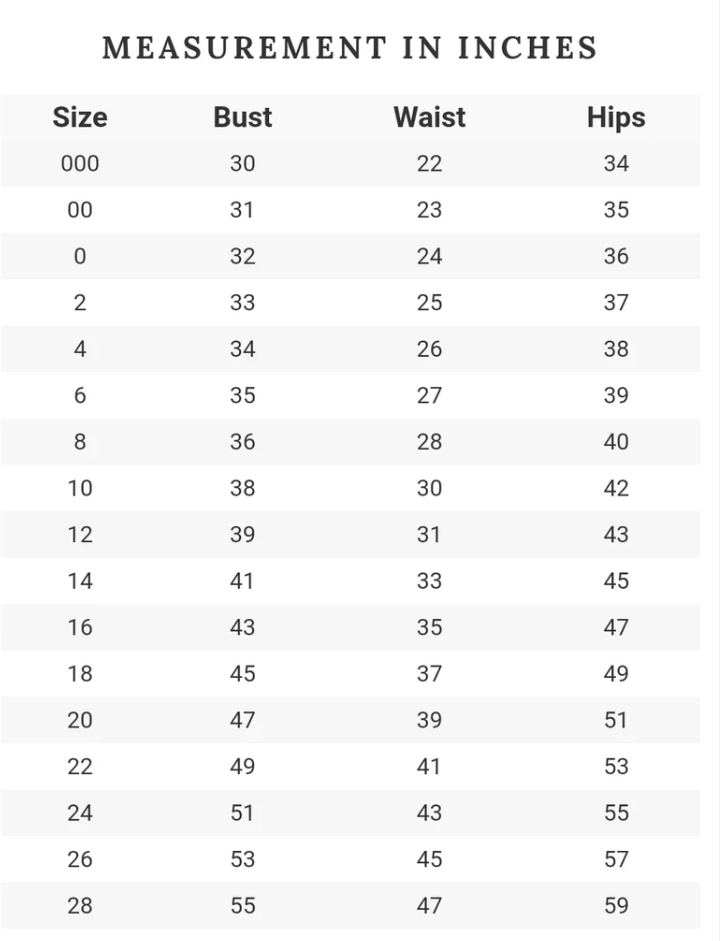Click the bust value 38 for size 10
The width and height of the screenshot is (720, 941).
(242, 488)
